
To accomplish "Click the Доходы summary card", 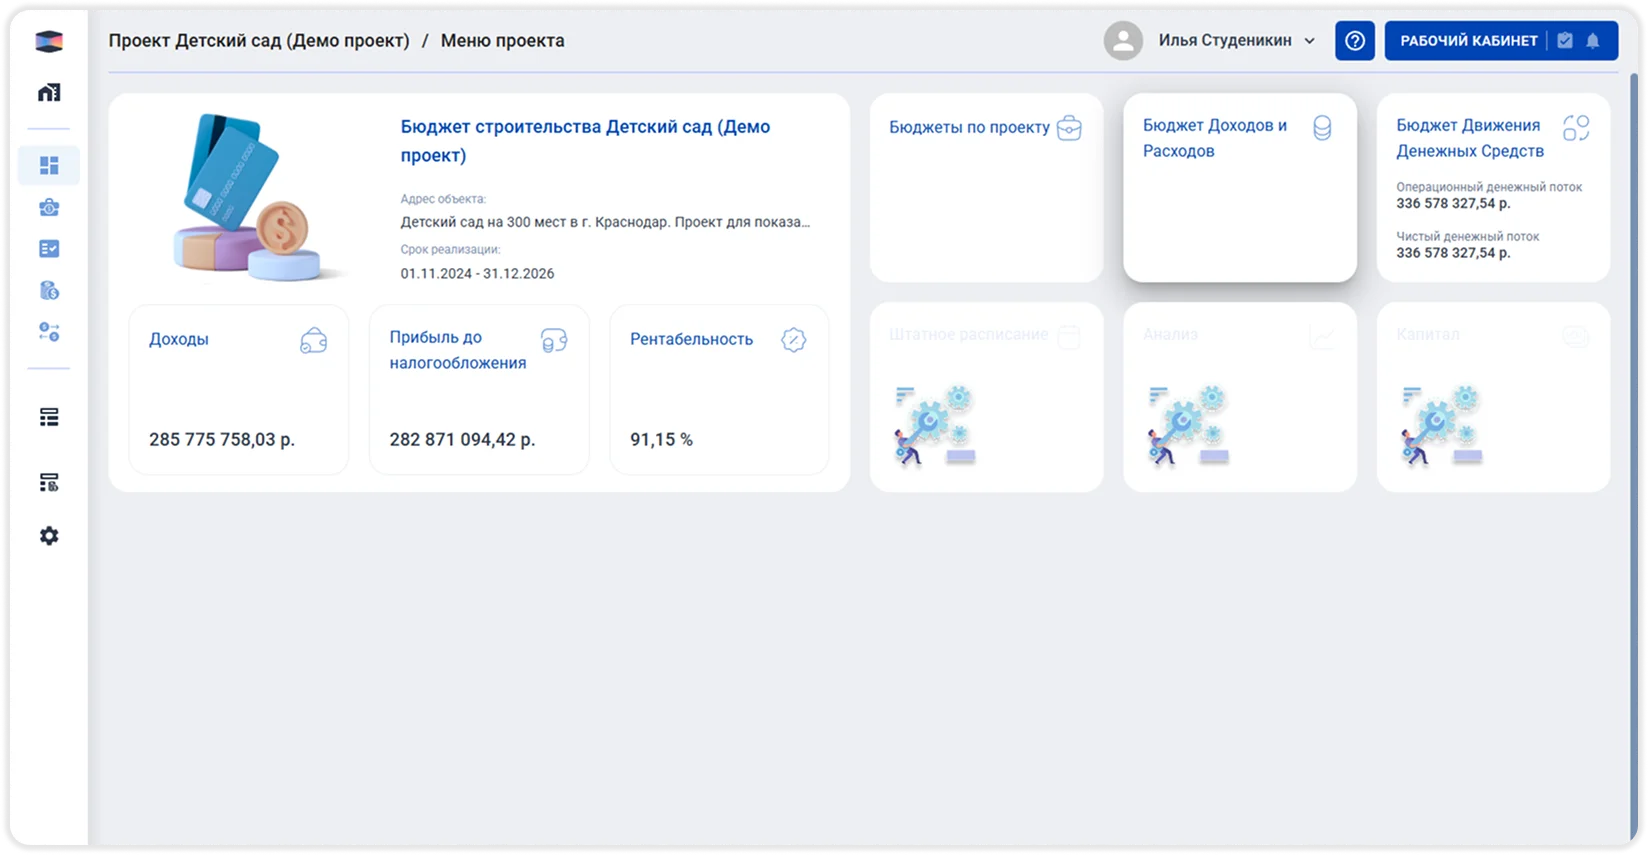I will coord(238,389).
